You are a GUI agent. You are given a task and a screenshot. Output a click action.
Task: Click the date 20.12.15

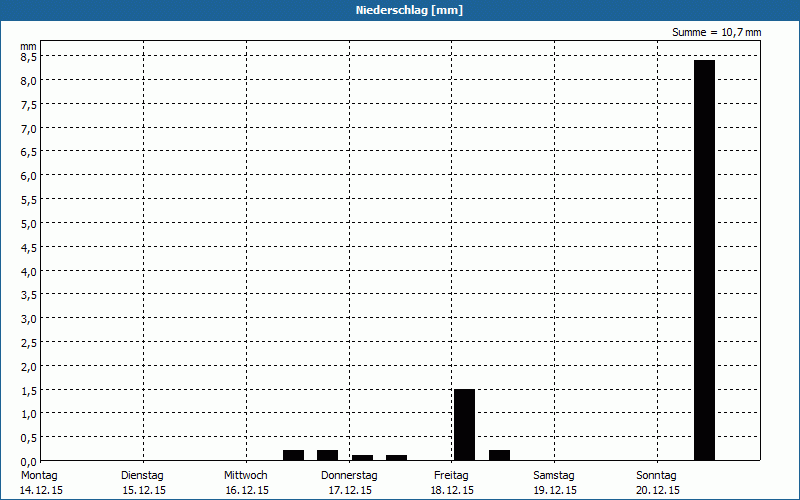pyautogui.click(x=658, y=490)
